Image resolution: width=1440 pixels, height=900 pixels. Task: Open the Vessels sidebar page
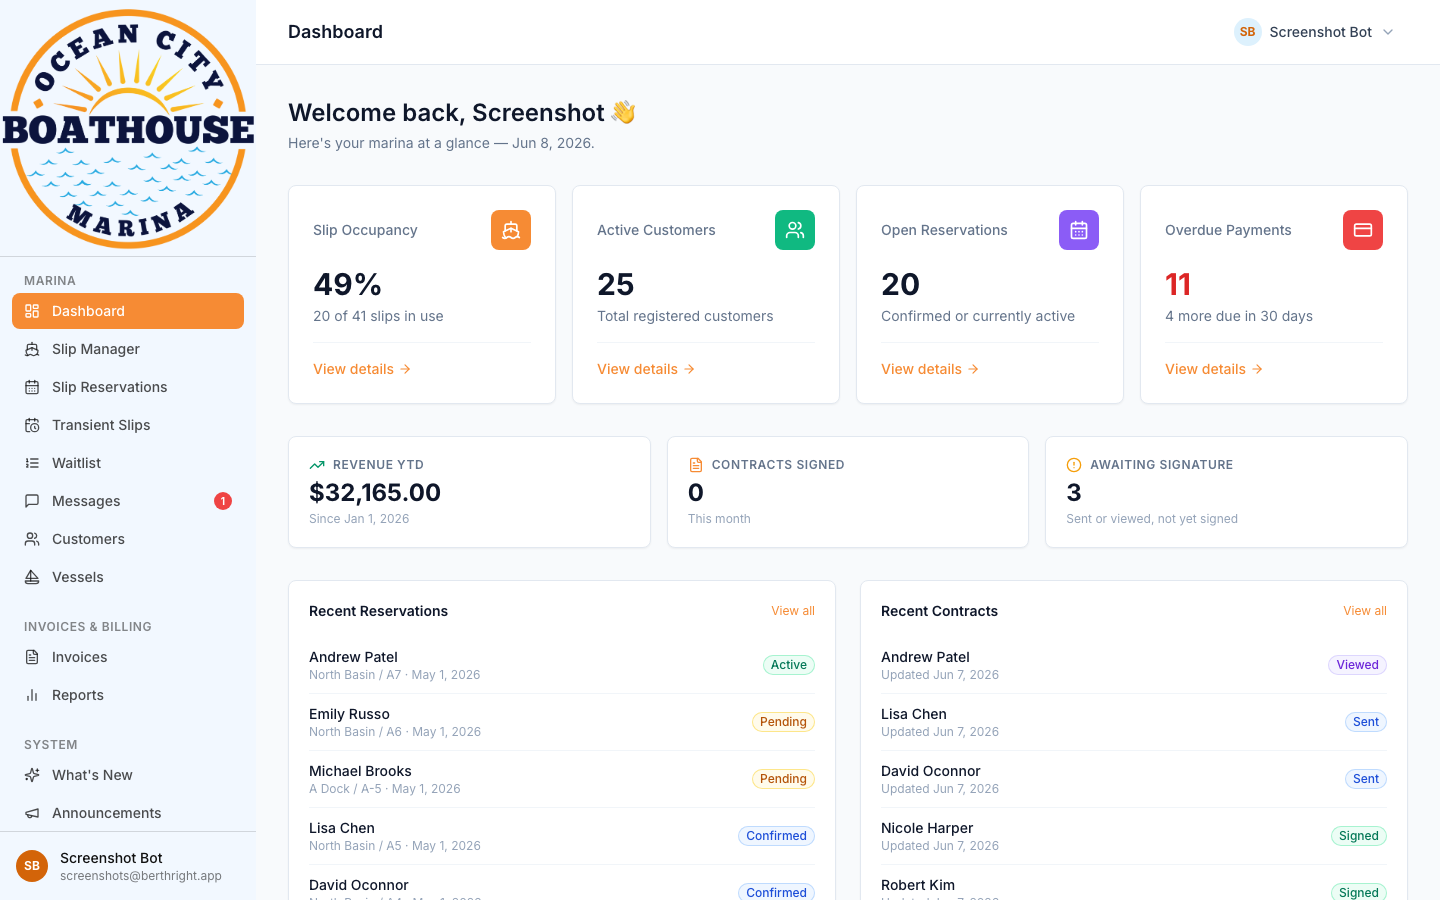128,577
